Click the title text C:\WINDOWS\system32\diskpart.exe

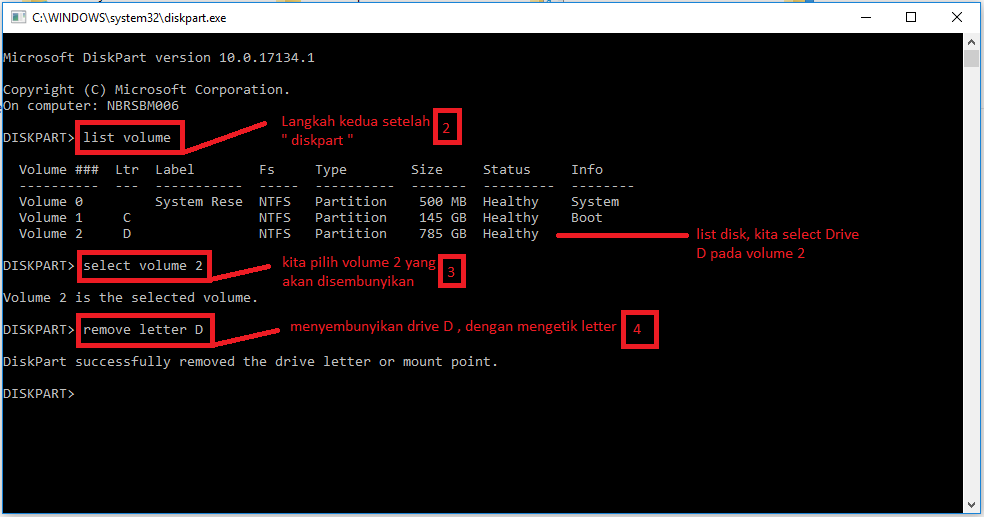[x=129, y=18]
